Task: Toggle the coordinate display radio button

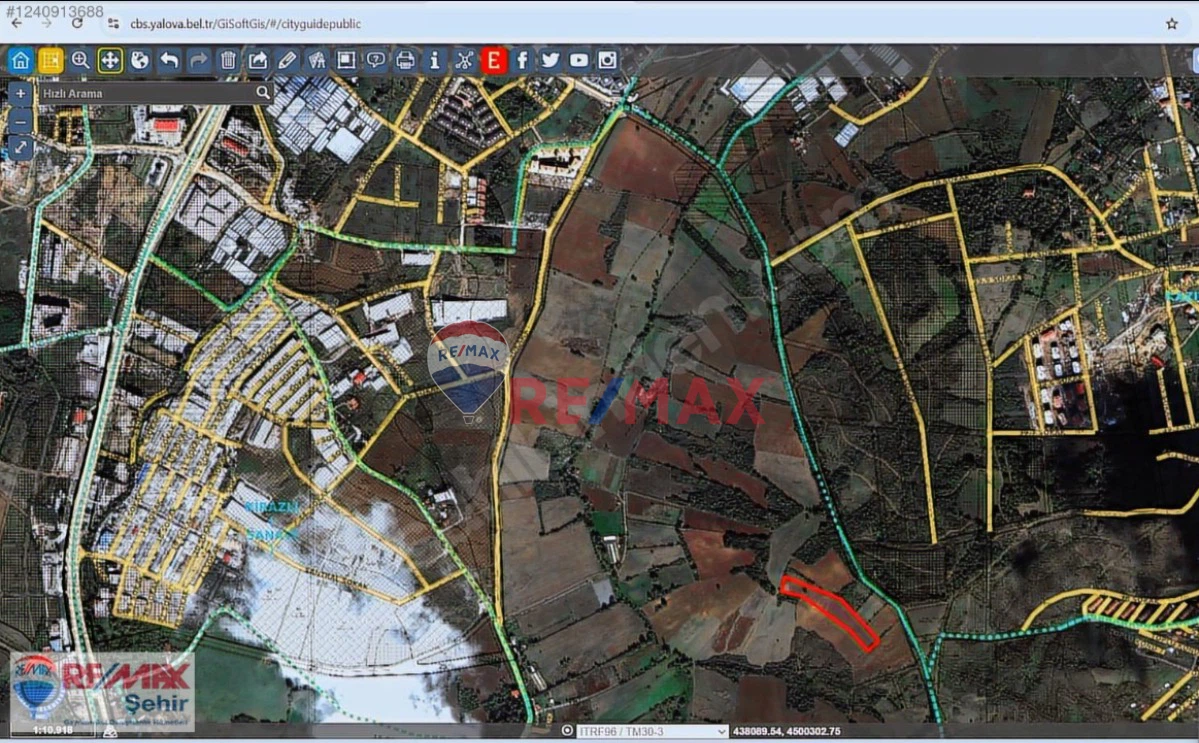Action: (x=567, y=731)
